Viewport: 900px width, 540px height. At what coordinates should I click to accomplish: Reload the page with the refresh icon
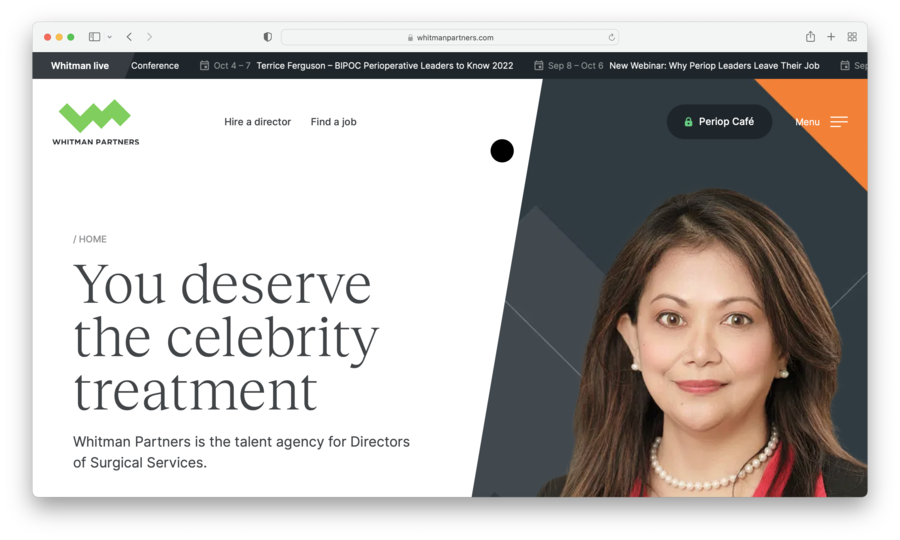[x=611, y=37]
